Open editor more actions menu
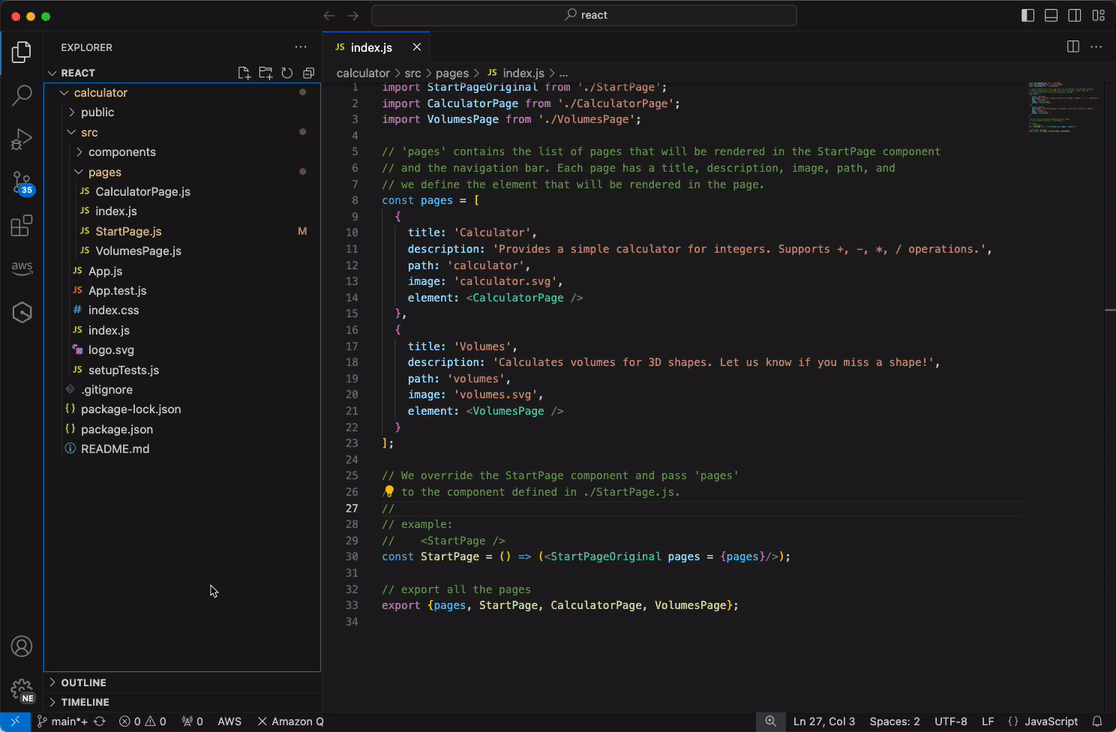Viewport: 1116px width, 732px height. pyautogui.click(x=1096, y=47)
